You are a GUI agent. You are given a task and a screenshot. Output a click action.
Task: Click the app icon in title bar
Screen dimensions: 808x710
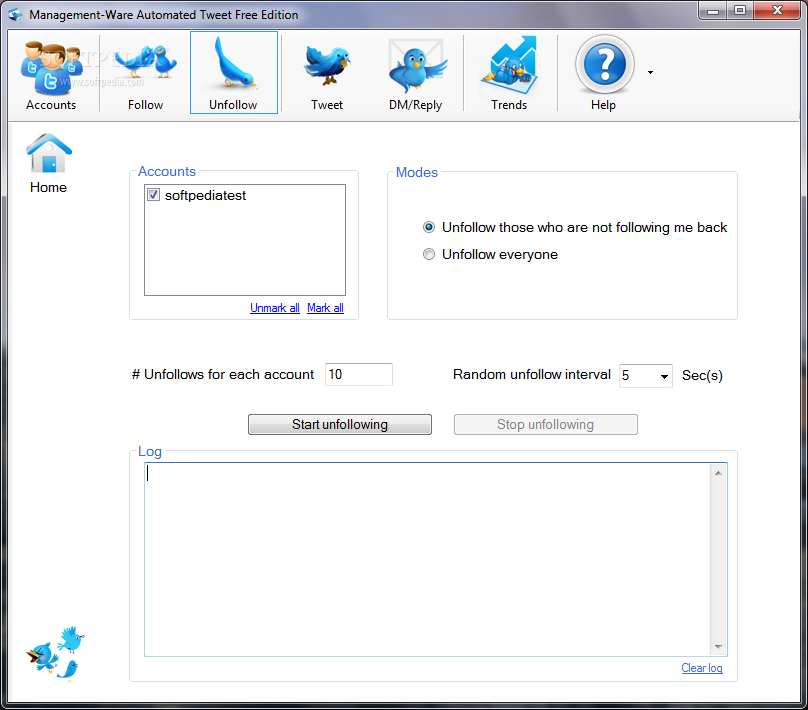point(15,14)
